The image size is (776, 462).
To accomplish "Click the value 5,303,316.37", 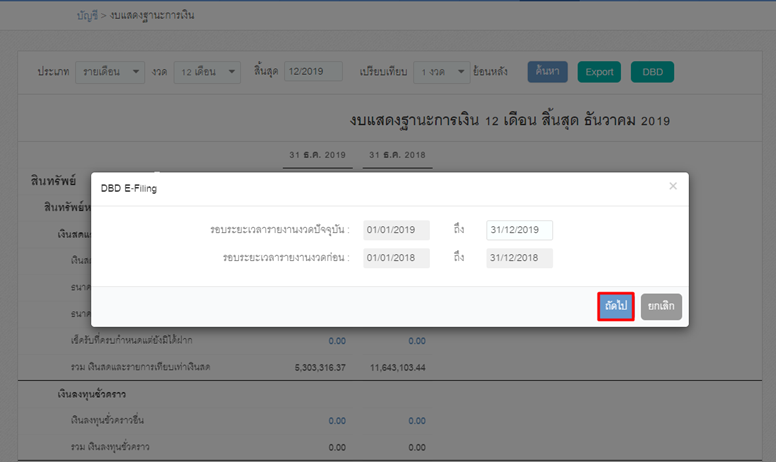I will pyautogui.click(x=320, y=368).
